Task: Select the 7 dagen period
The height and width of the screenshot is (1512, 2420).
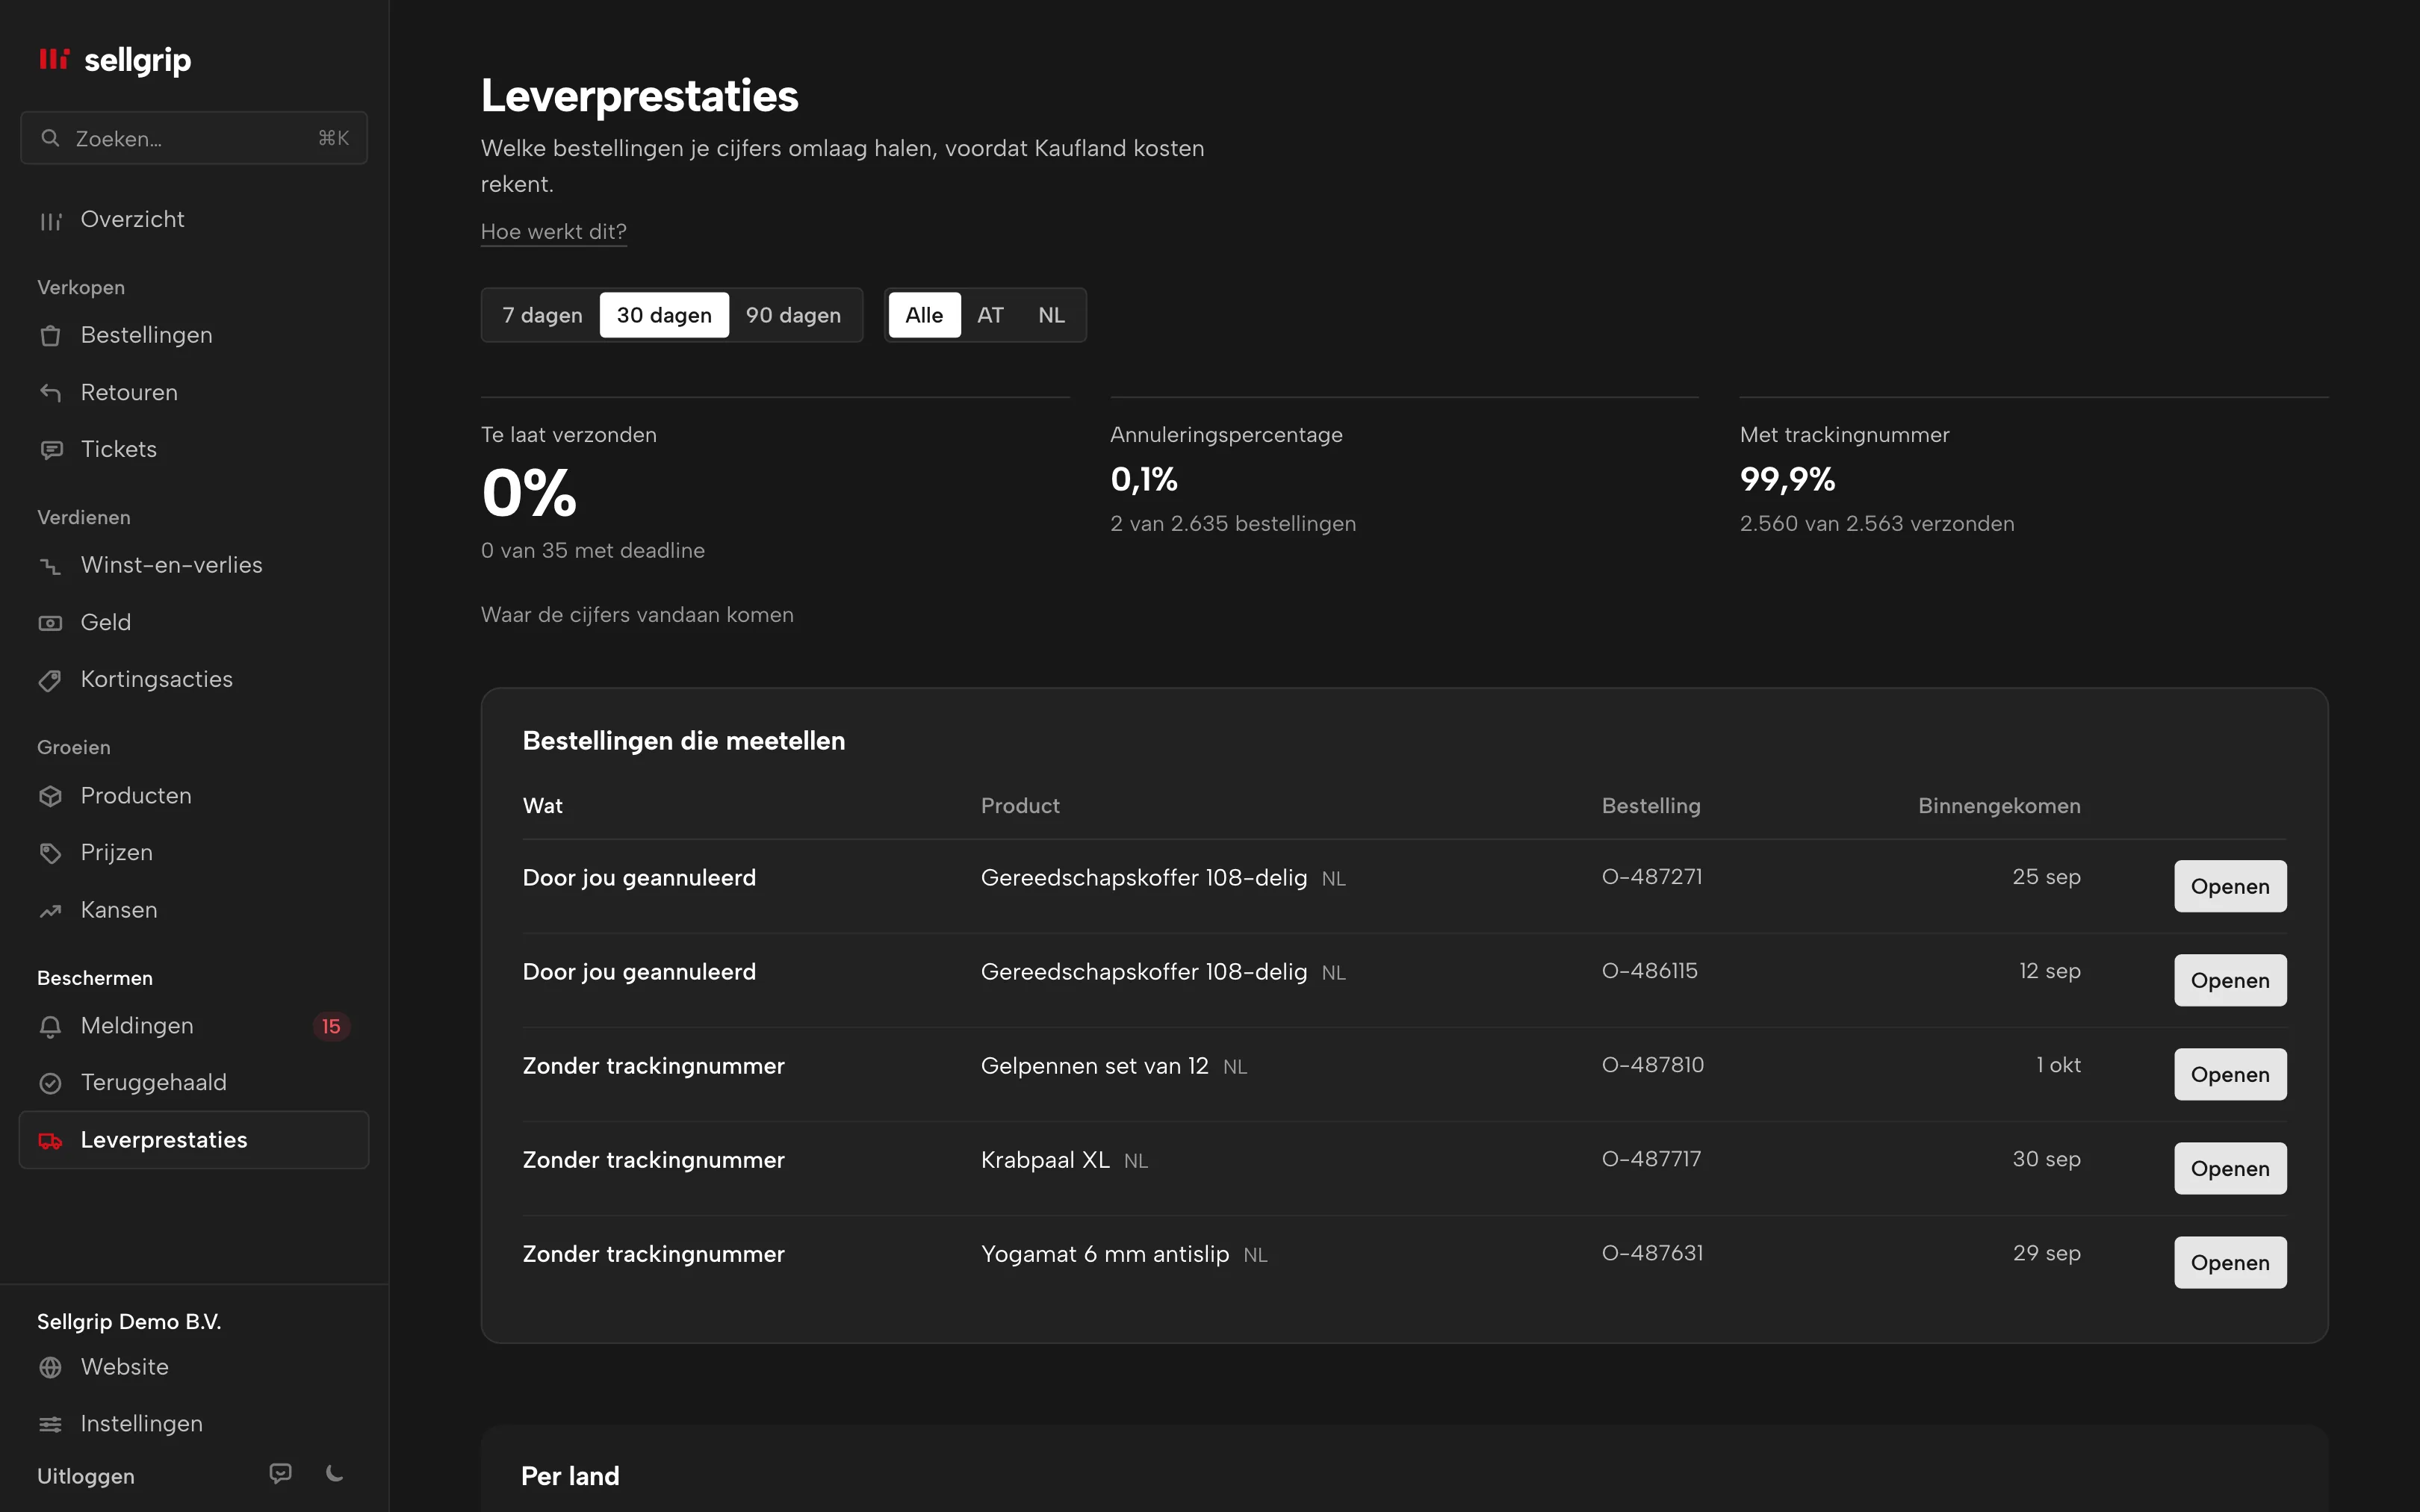Action: 542,315
